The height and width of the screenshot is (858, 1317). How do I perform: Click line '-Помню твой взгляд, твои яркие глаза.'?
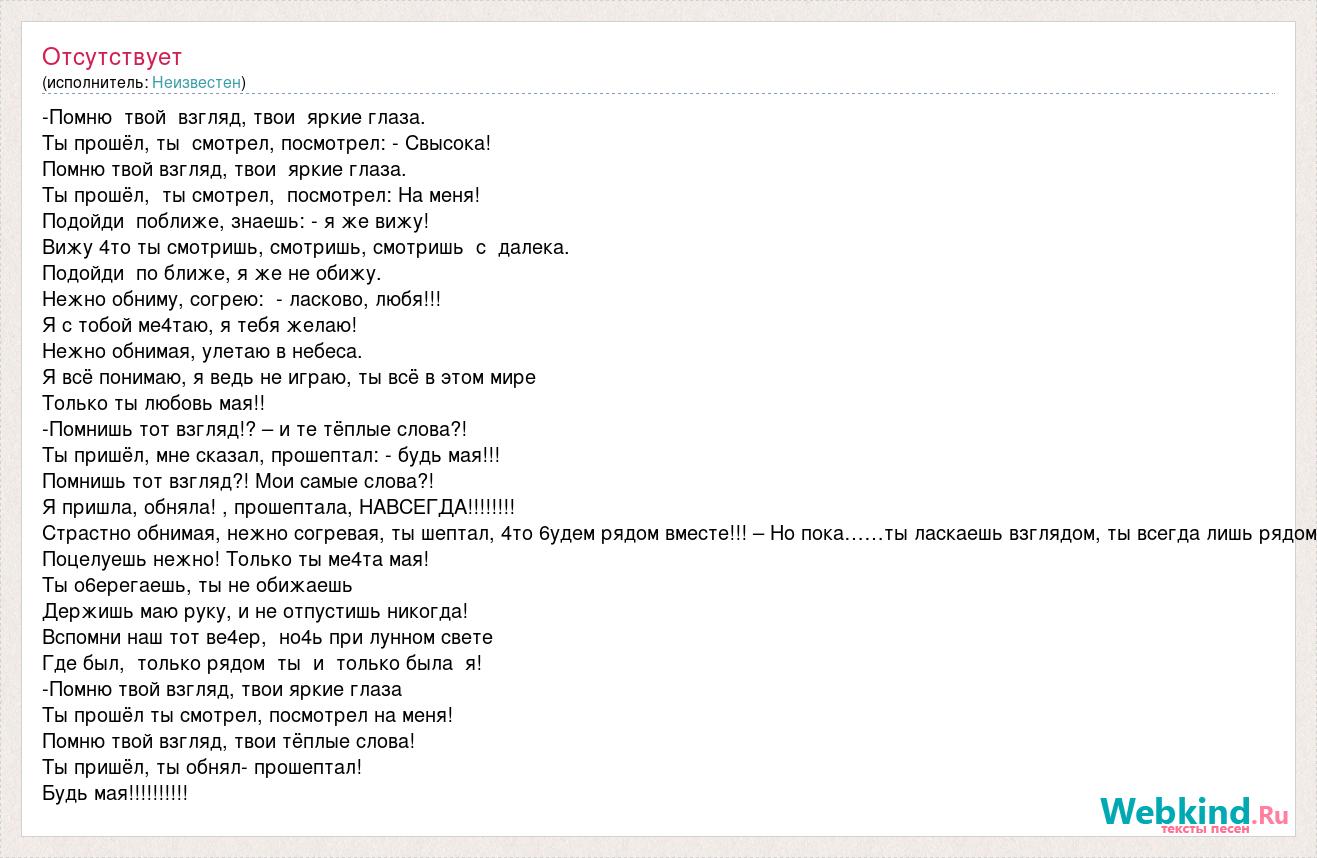click(x=234, y=117)
